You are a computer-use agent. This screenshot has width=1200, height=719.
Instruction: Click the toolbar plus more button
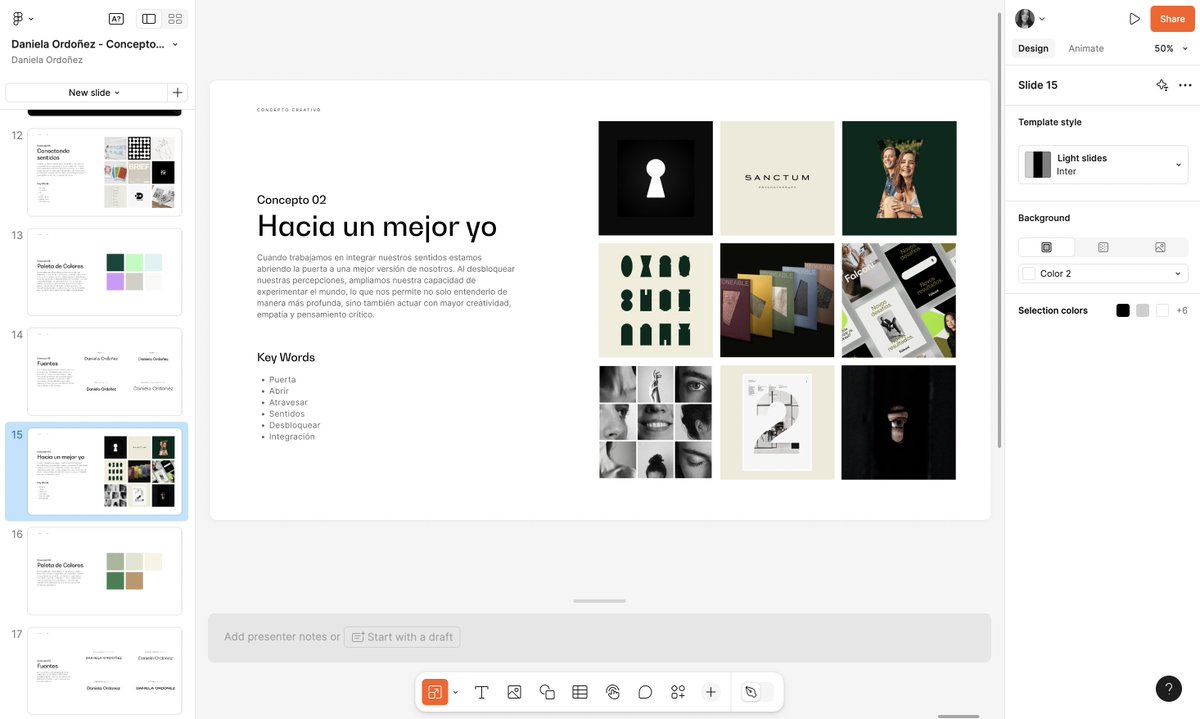click(x=711, y=692)
